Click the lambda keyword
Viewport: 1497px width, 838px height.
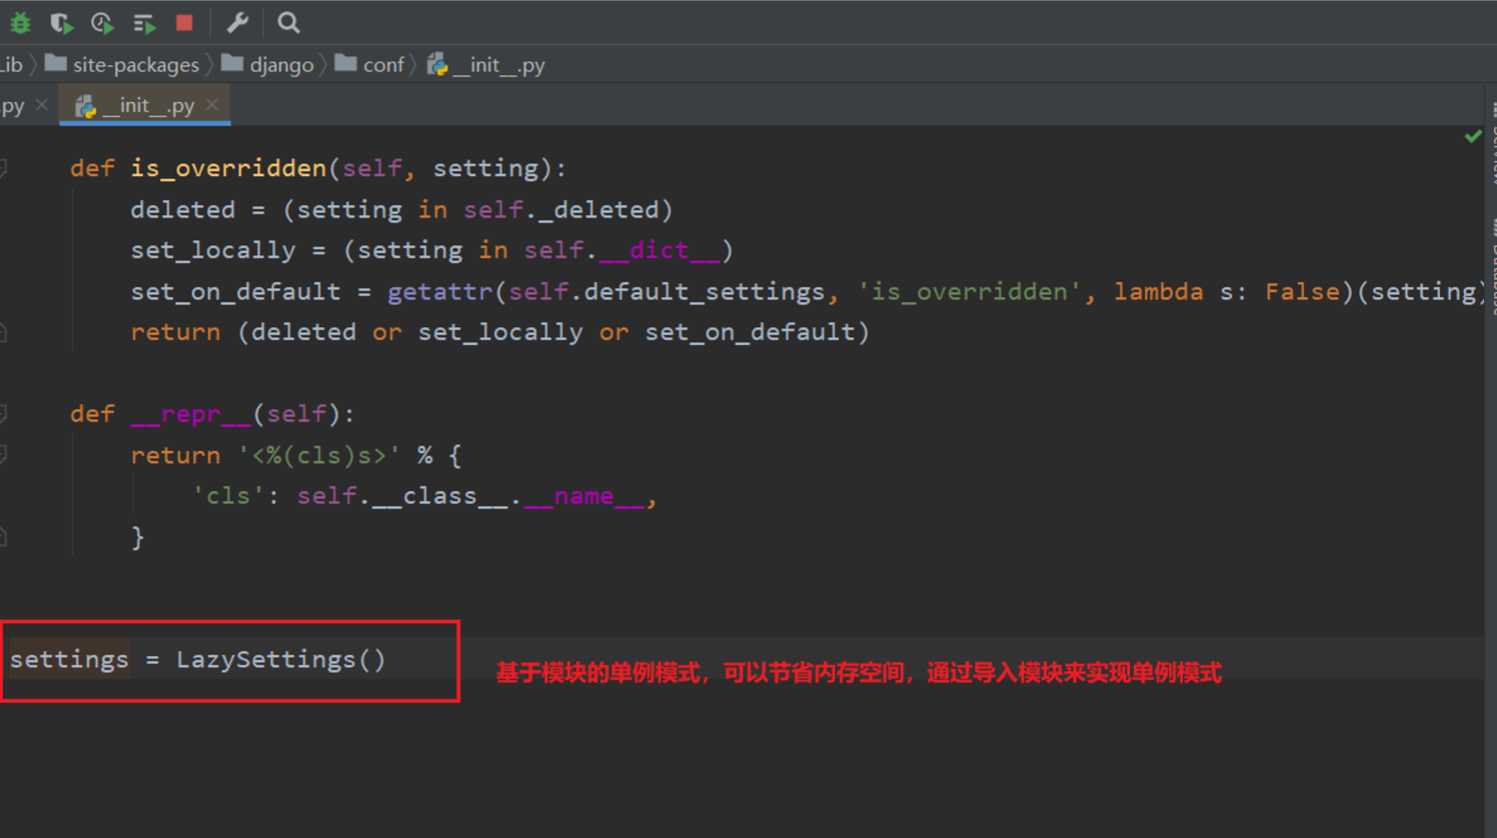coord(1159,292)
